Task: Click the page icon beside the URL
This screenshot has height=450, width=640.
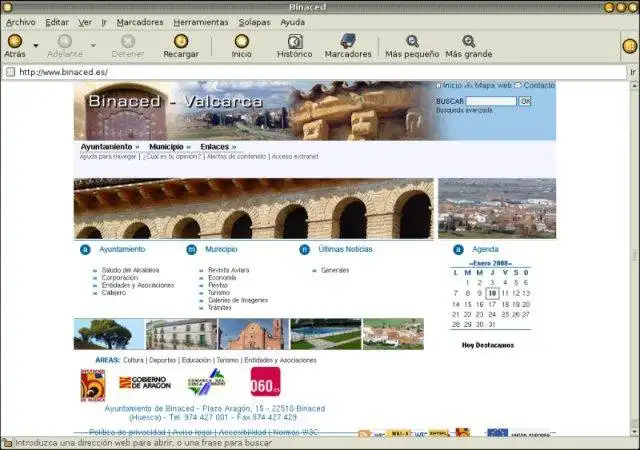Action: (10, 72)
